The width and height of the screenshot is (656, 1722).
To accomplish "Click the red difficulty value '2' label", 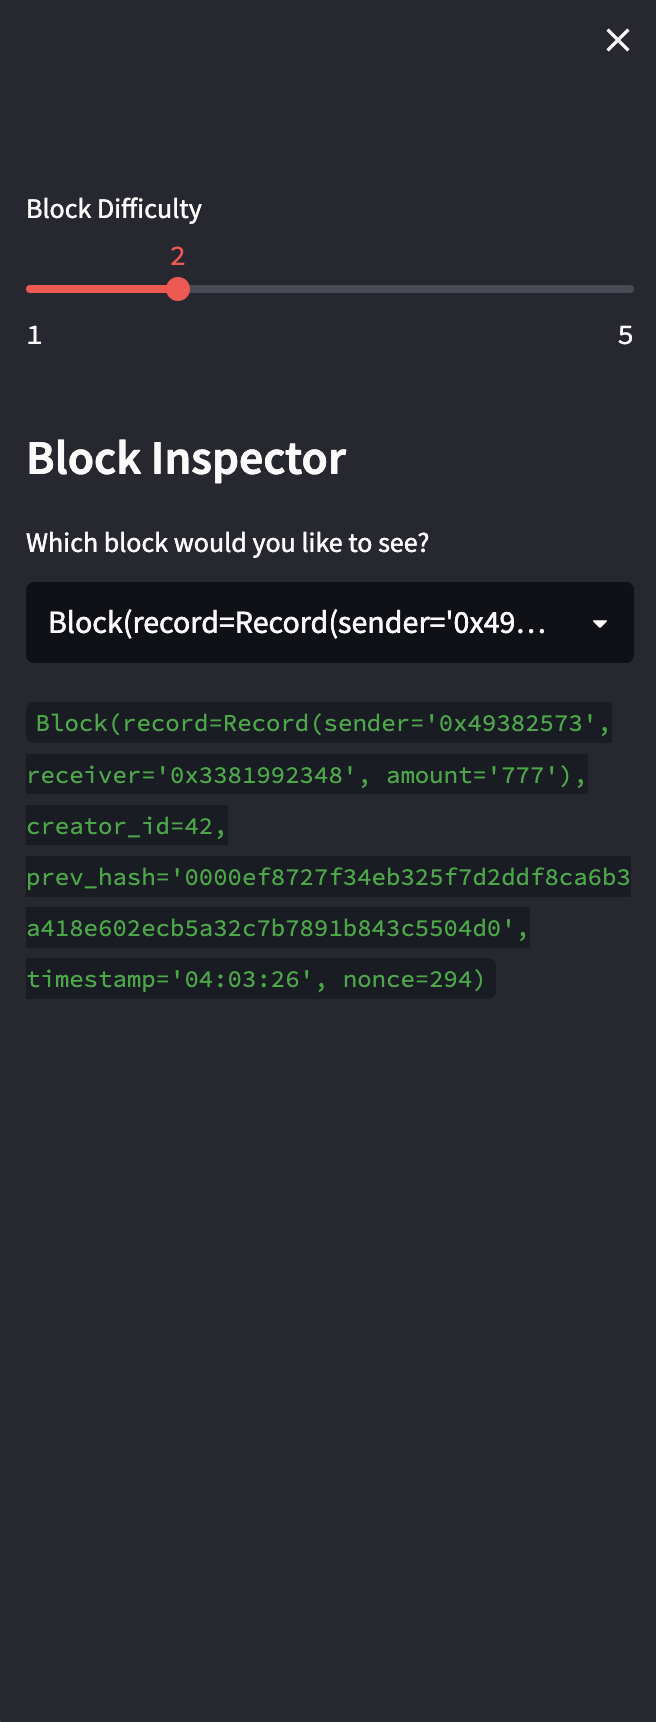I will [178, 257].
